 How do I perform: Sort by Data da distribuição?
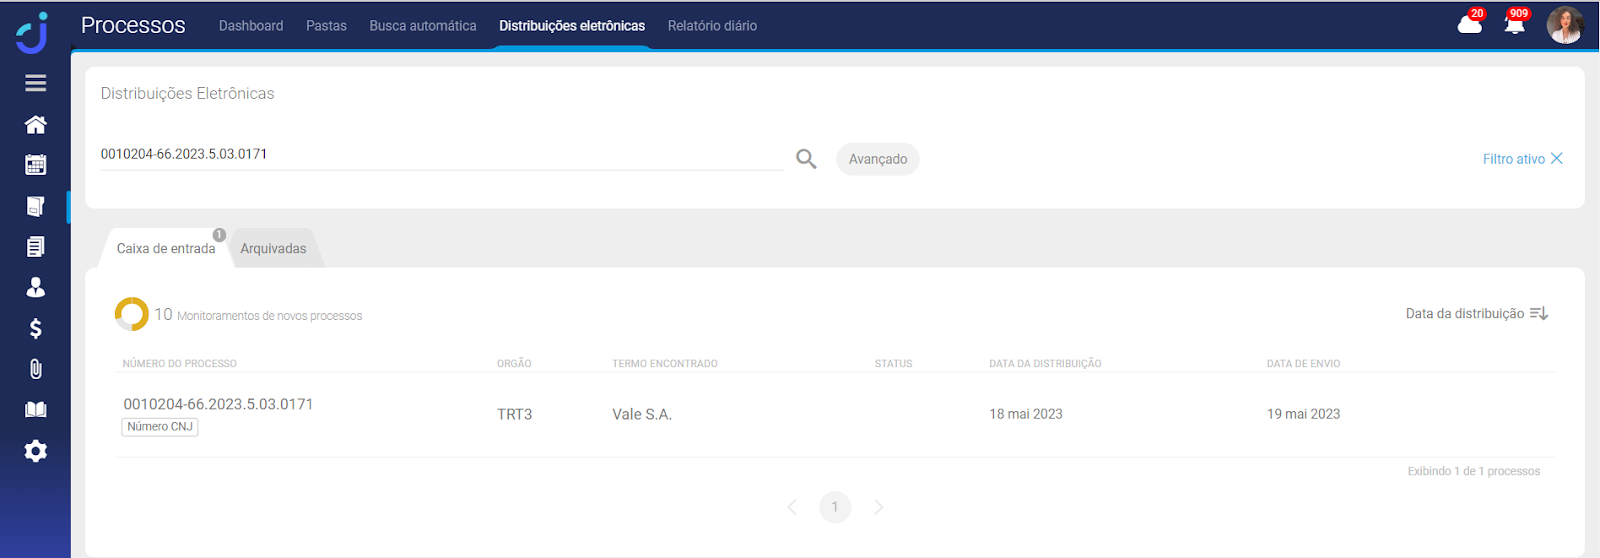point(1476,314)
